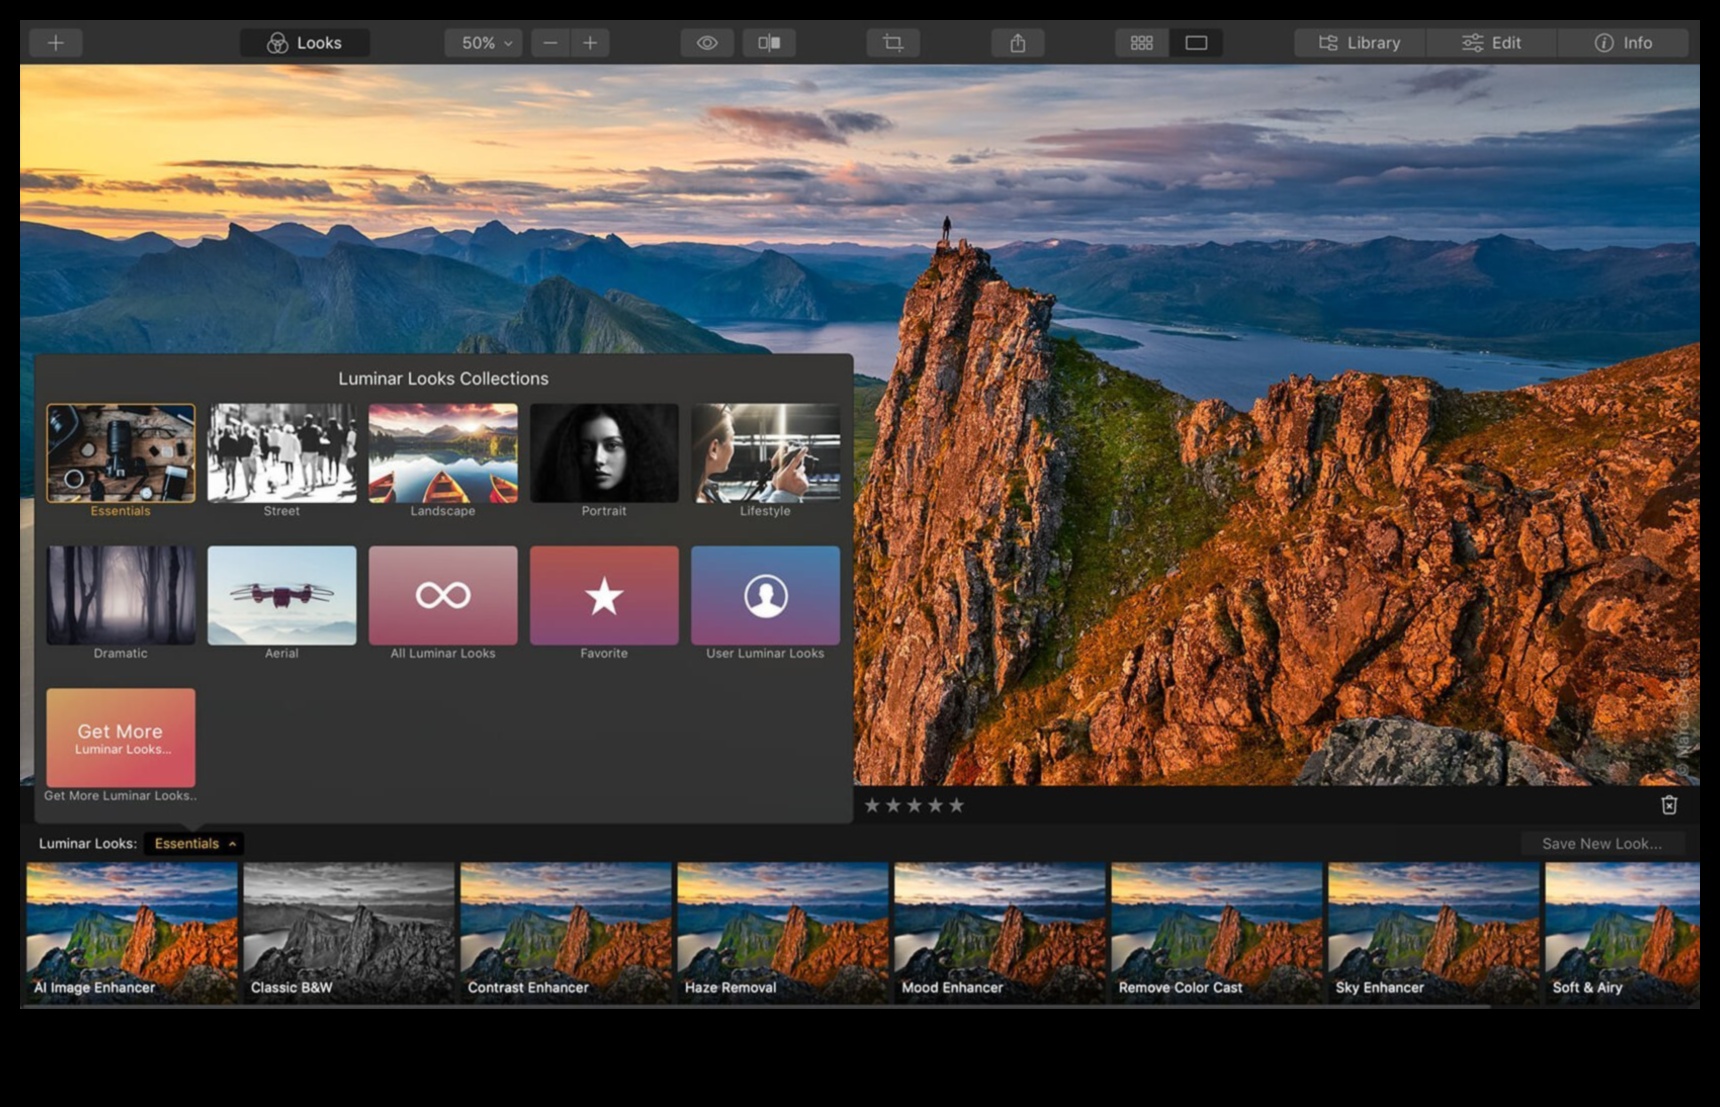Apply the Soft & Airy look
1720x1107 pixels.
(x=1622, y=933)
